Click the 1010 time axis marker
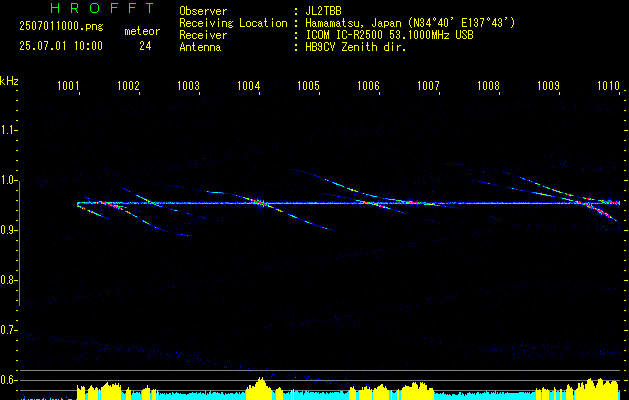629x400 pixels. [x=609, y=85]
